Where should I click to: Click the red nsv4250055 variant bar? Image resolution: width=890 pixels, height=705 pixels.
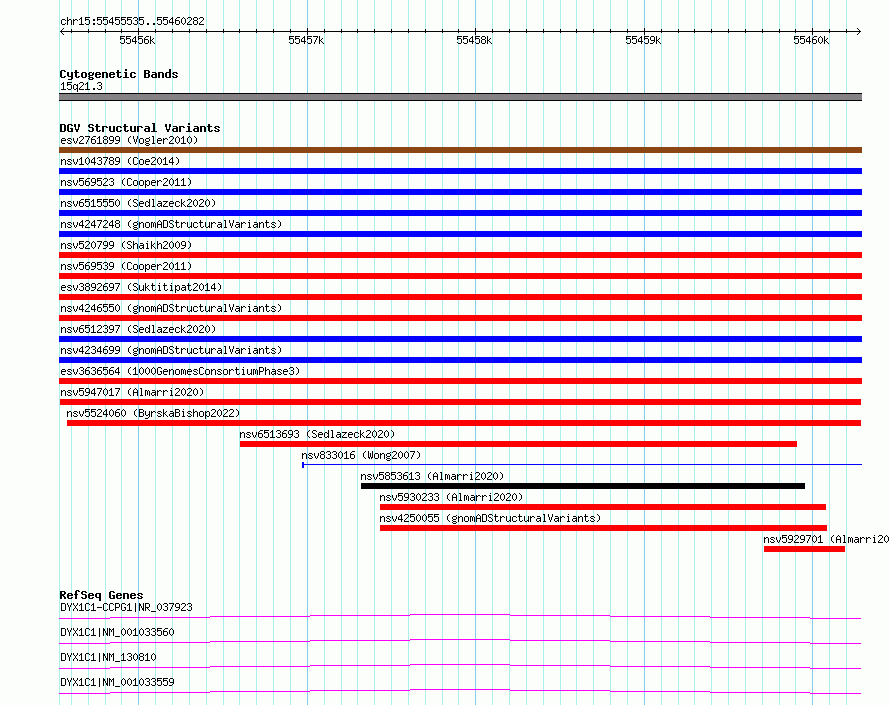click(603, 528)
